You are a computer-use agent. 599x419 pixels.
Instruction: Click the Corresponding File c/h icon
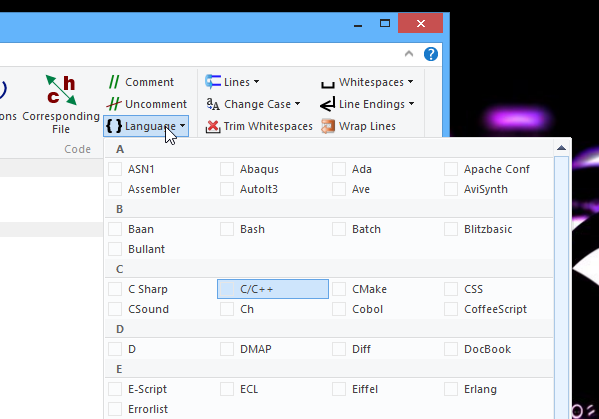click(61, 90)
